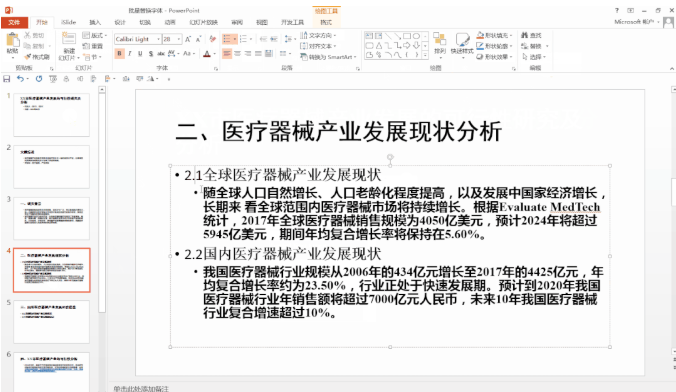Toggle text Shadow S button

click(x=150, y=53)
